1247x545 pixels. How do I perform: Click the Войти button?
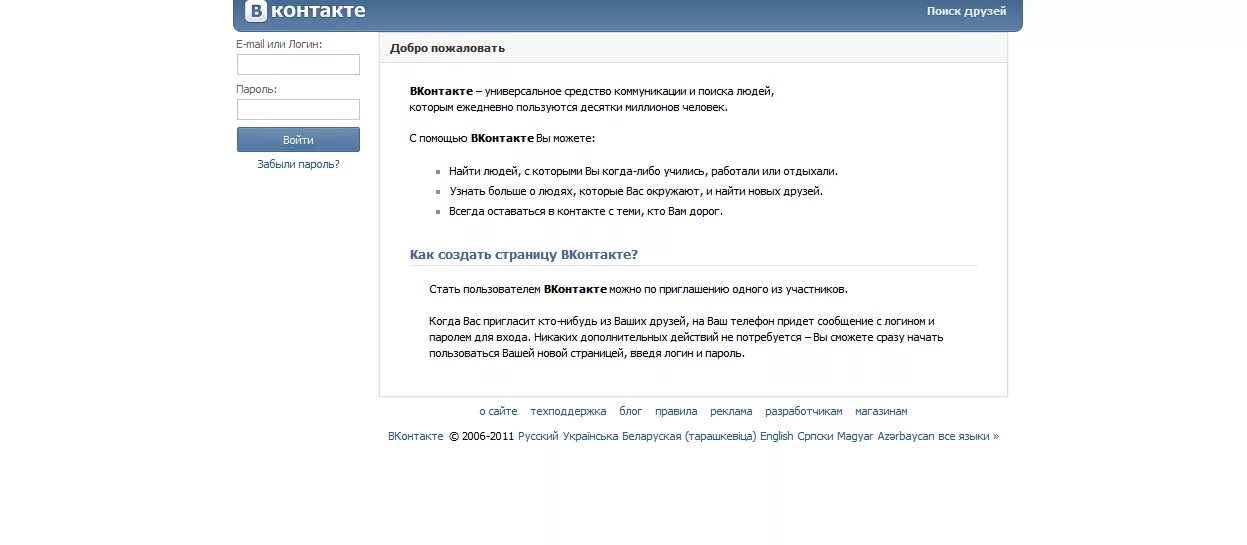(x=298, y=140)
